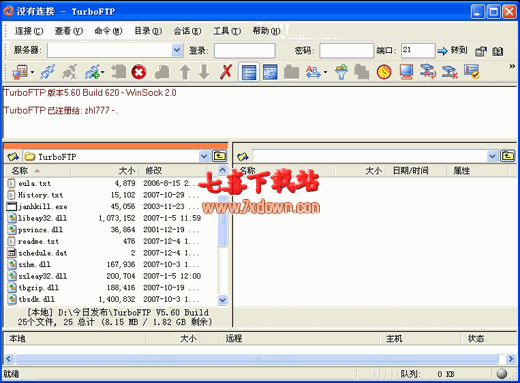Click the red abort circle icon
520x383 pixels.
click(x=139, y=72)
